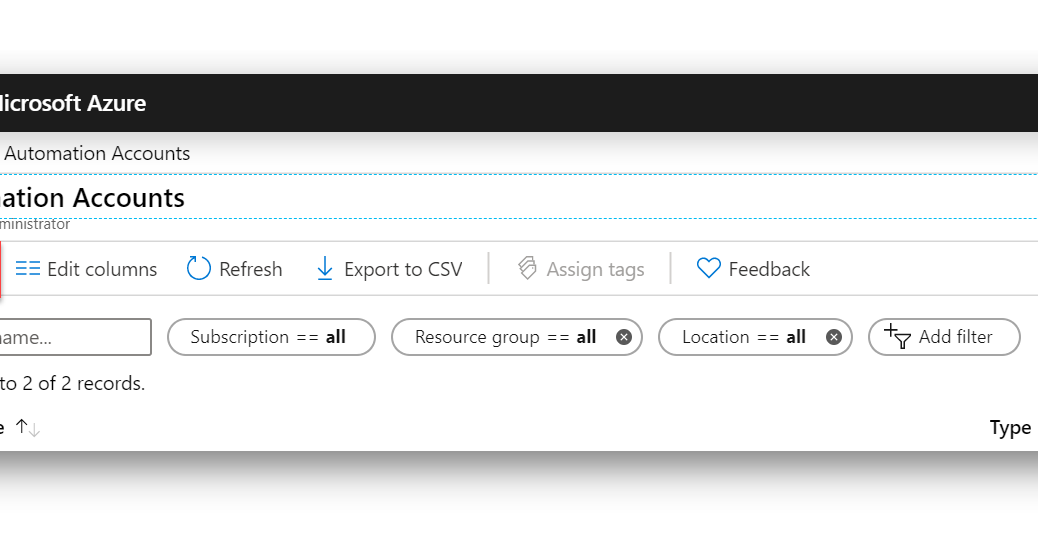
Task: Open the Location == all filter
Action: (x=755, y=337)
